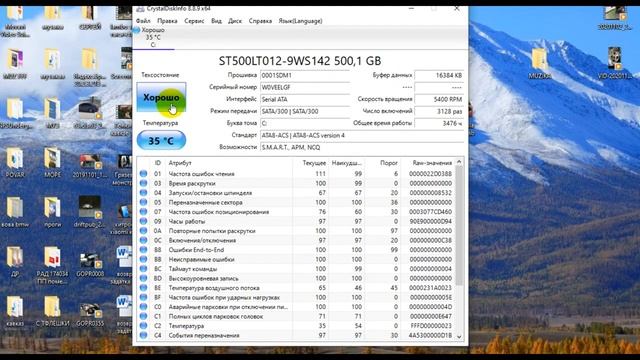Select the row Высокоуровневая запись
640x360 pixels.
point(296,278)
